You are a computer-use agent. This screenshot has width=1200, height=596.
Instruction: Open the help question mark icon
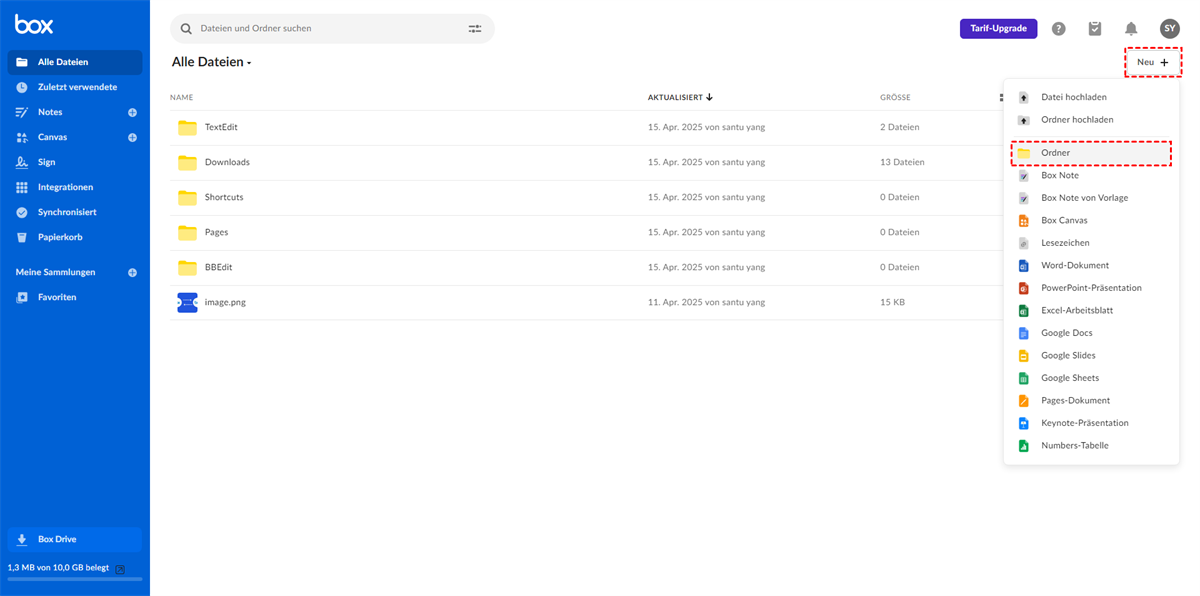point(1058,29)
